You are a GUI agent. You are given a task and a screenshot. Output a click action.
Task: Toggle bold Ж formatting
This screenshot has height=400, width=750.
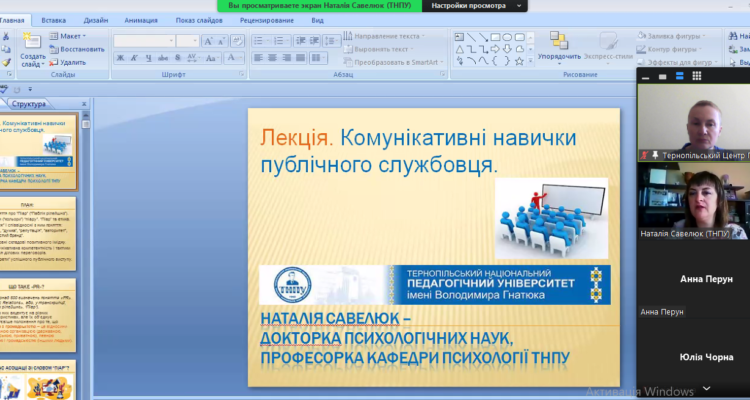120,58
